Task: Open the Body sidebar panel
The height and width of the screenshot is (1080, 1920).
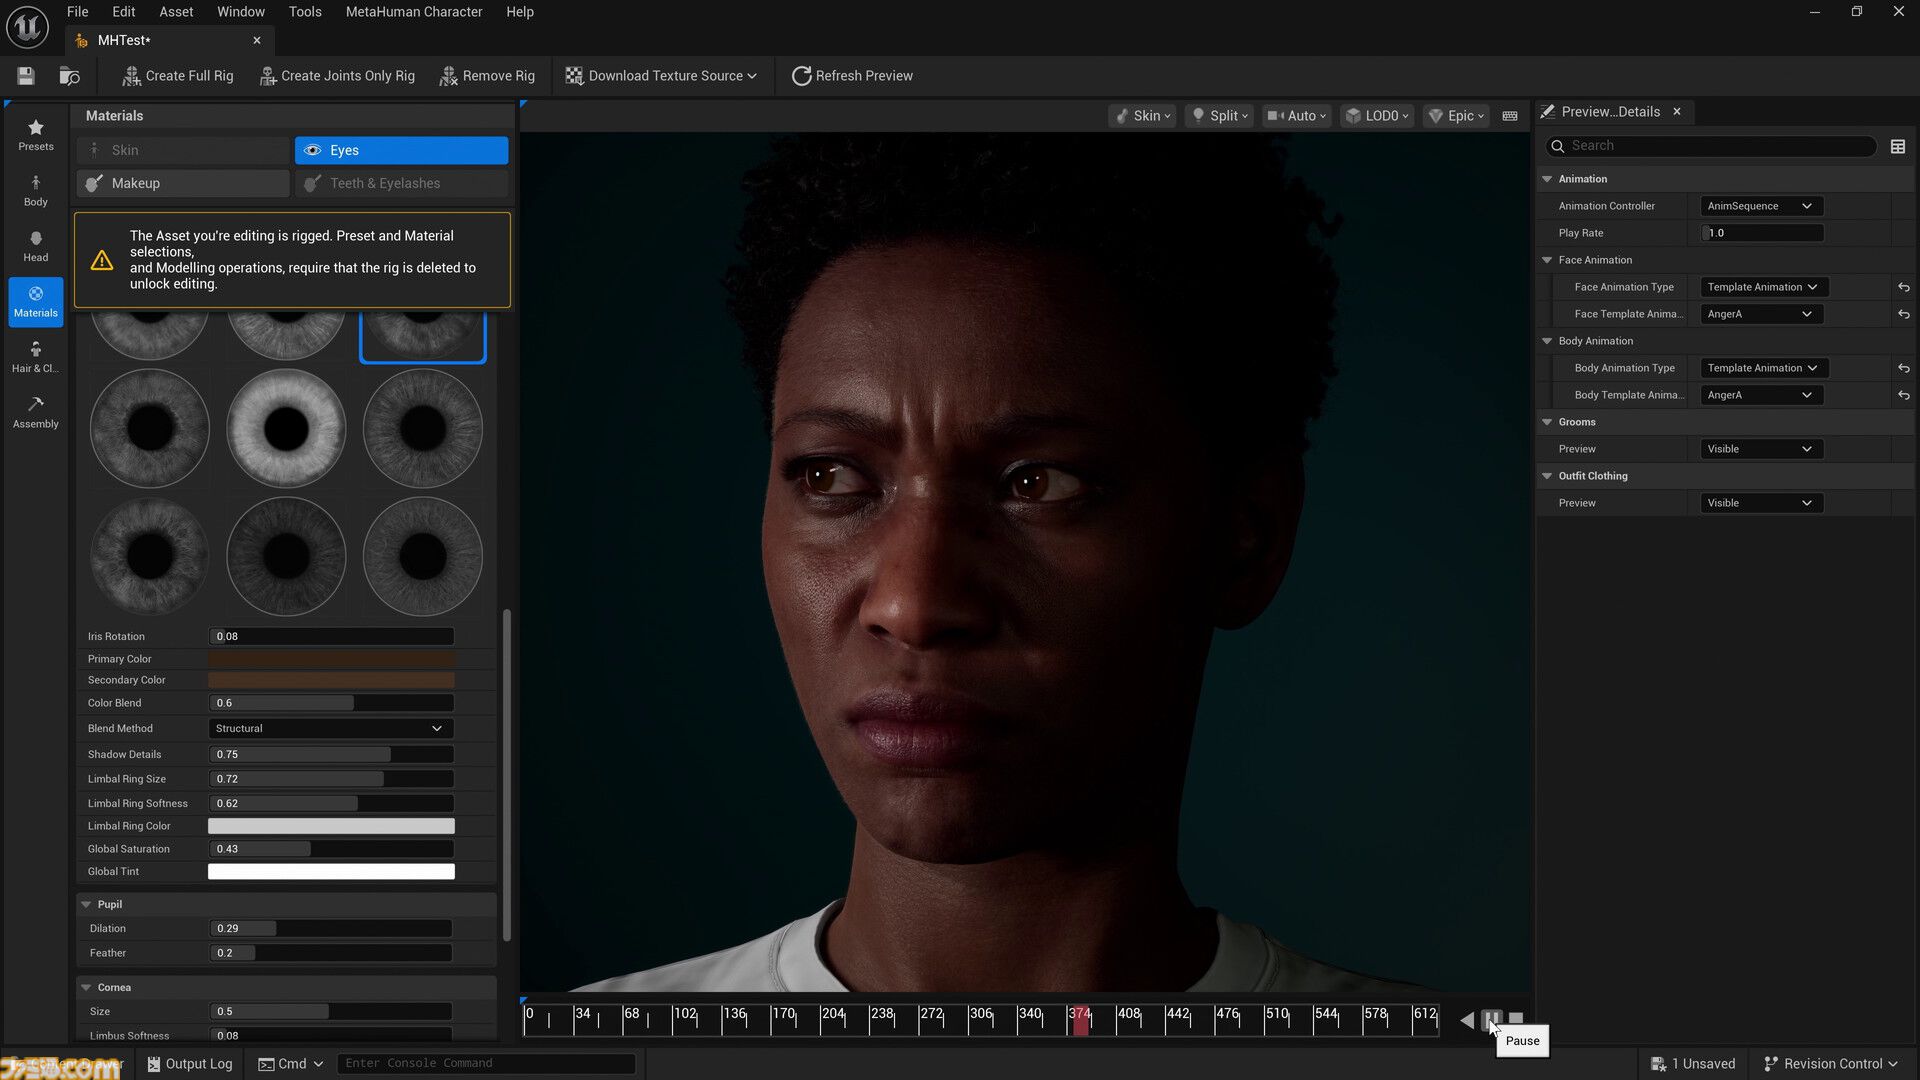Action: tap(36, 190)
